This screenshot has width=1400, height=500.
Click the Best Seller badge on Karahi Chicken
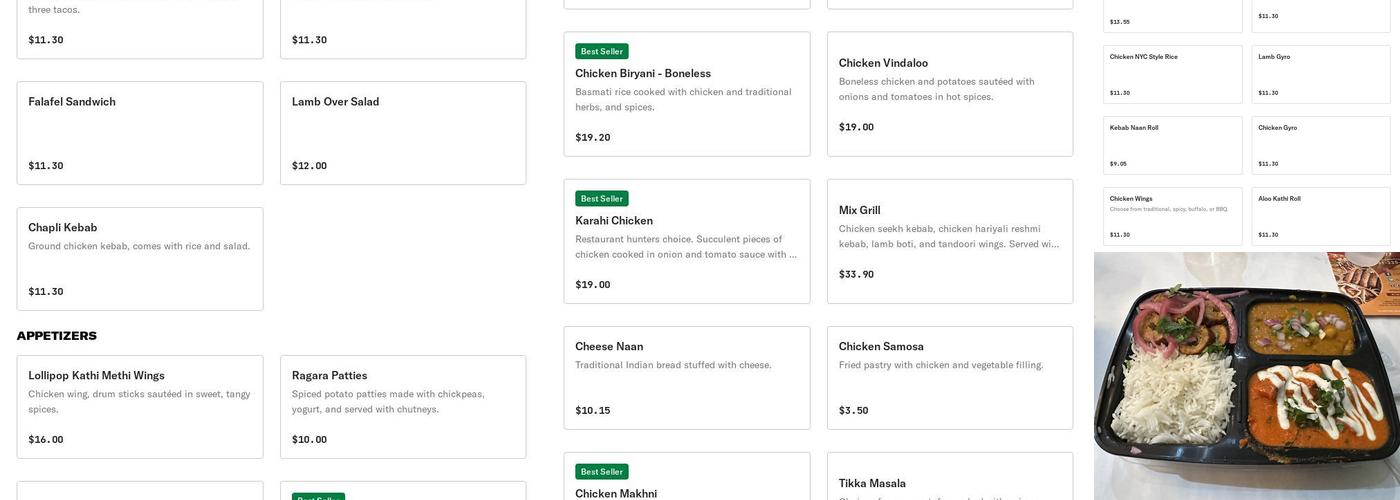(x=602, y=199)
